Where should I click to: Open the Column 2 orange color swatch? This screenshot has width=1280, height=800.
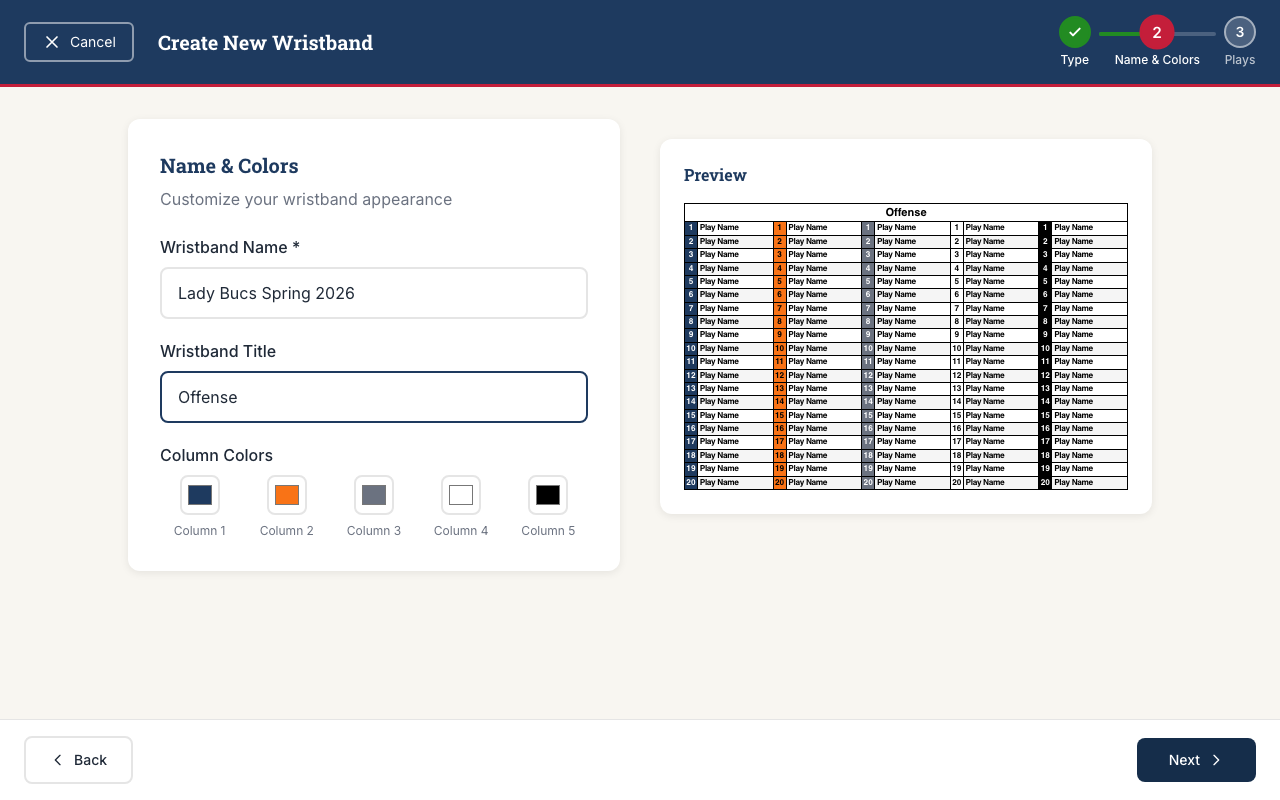(287, 495)
